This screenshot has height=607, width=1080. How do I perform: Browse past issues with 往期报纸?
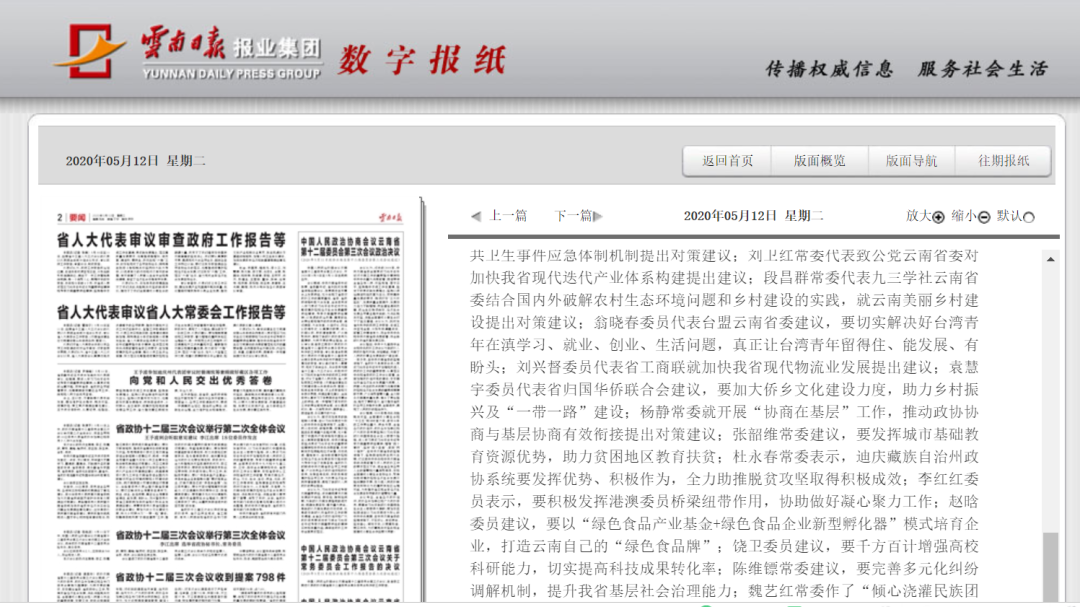pyautogui.click(x=1004, y=161)
